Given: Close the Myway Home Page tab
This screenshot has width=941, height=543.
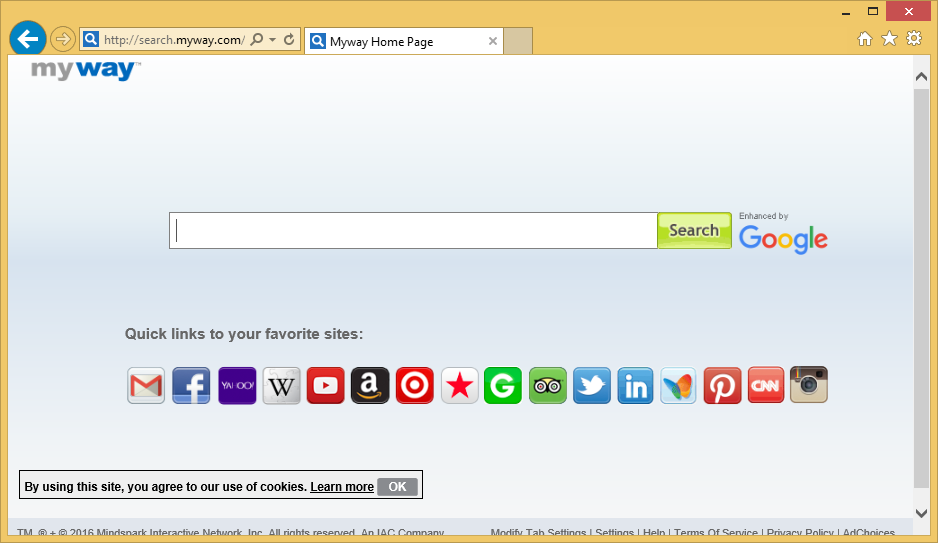Looking at the screenshot, I should [x=493, y=41].
